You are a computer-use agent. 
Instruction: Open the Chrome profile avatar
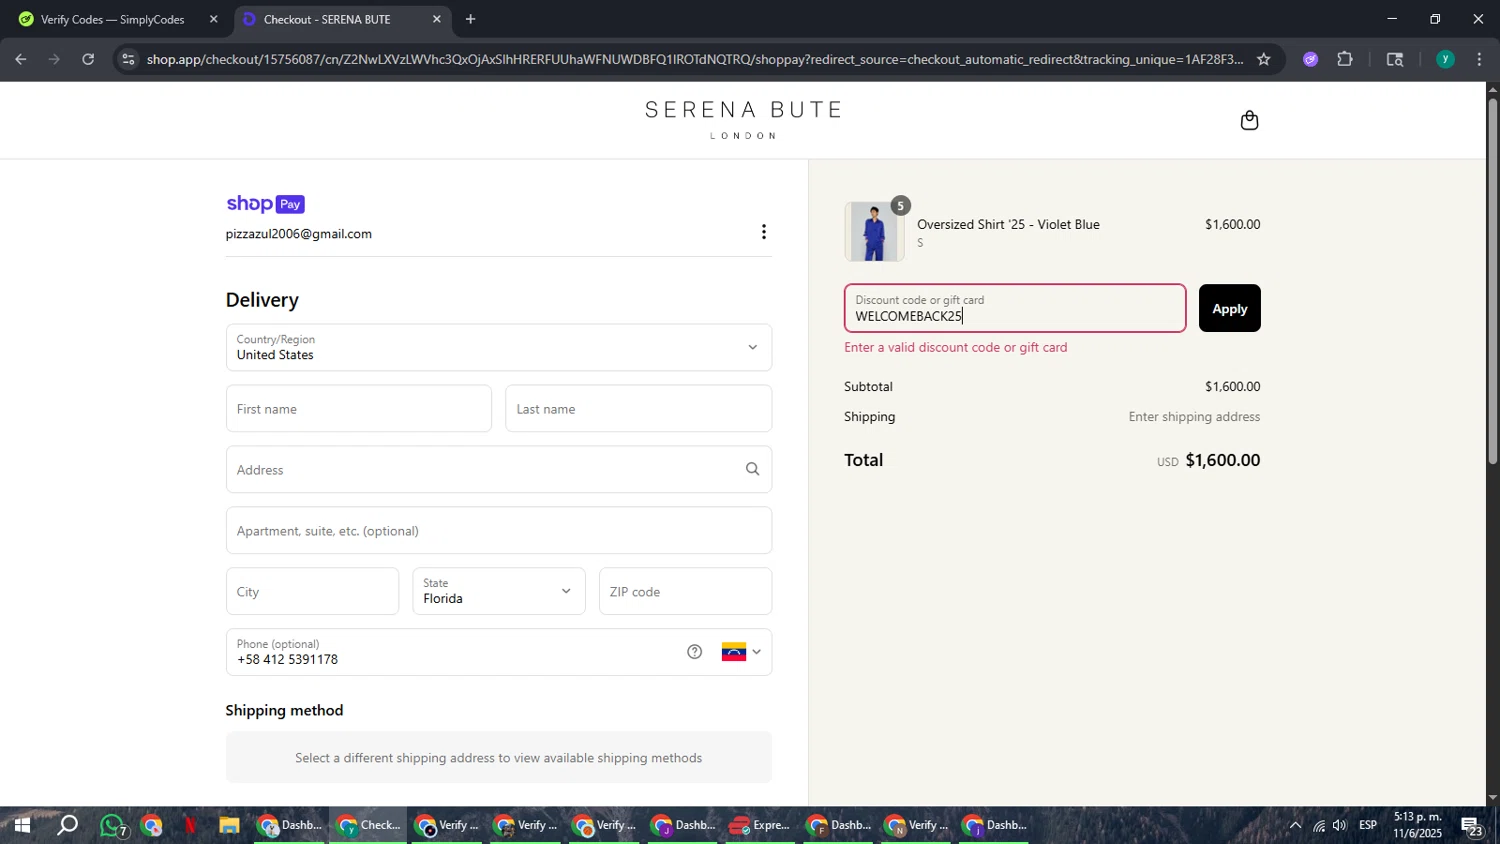click(x=1445, y=59)
